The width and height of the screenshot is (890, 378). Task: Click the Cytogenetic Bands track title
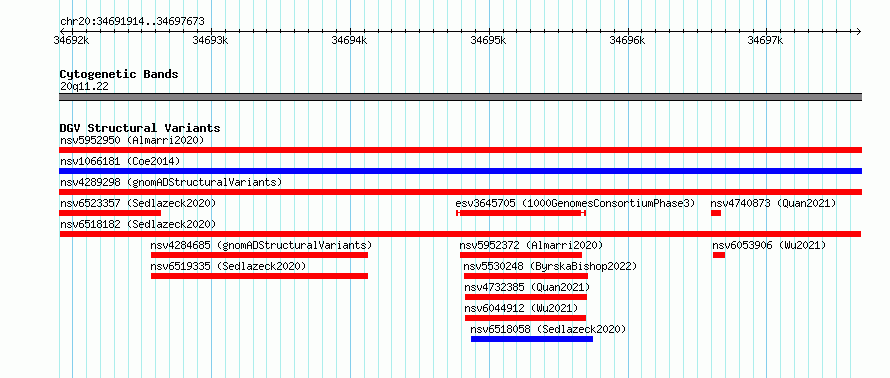(119, 74)
